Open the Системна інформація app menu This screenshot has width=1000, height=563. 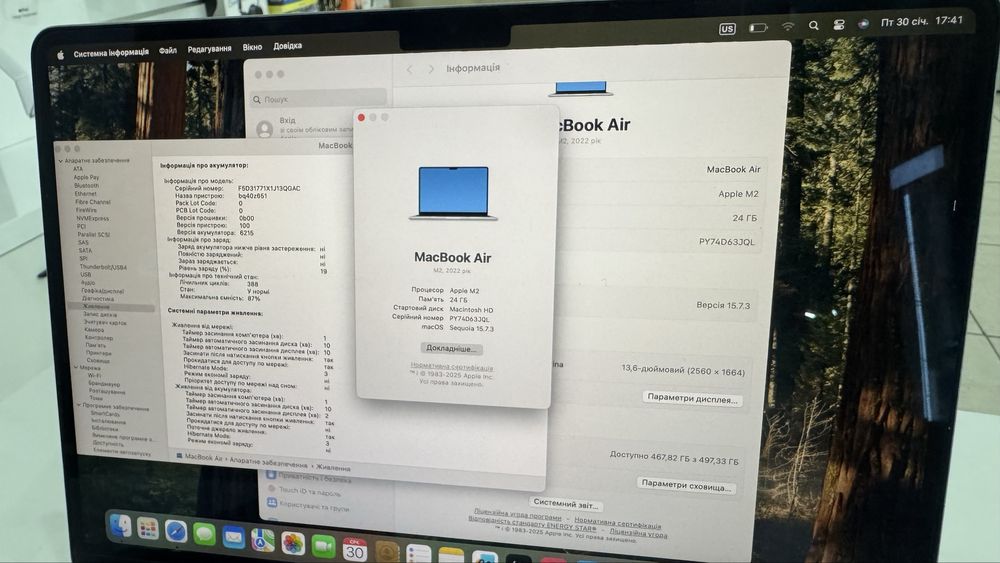(x=111, y=53)
